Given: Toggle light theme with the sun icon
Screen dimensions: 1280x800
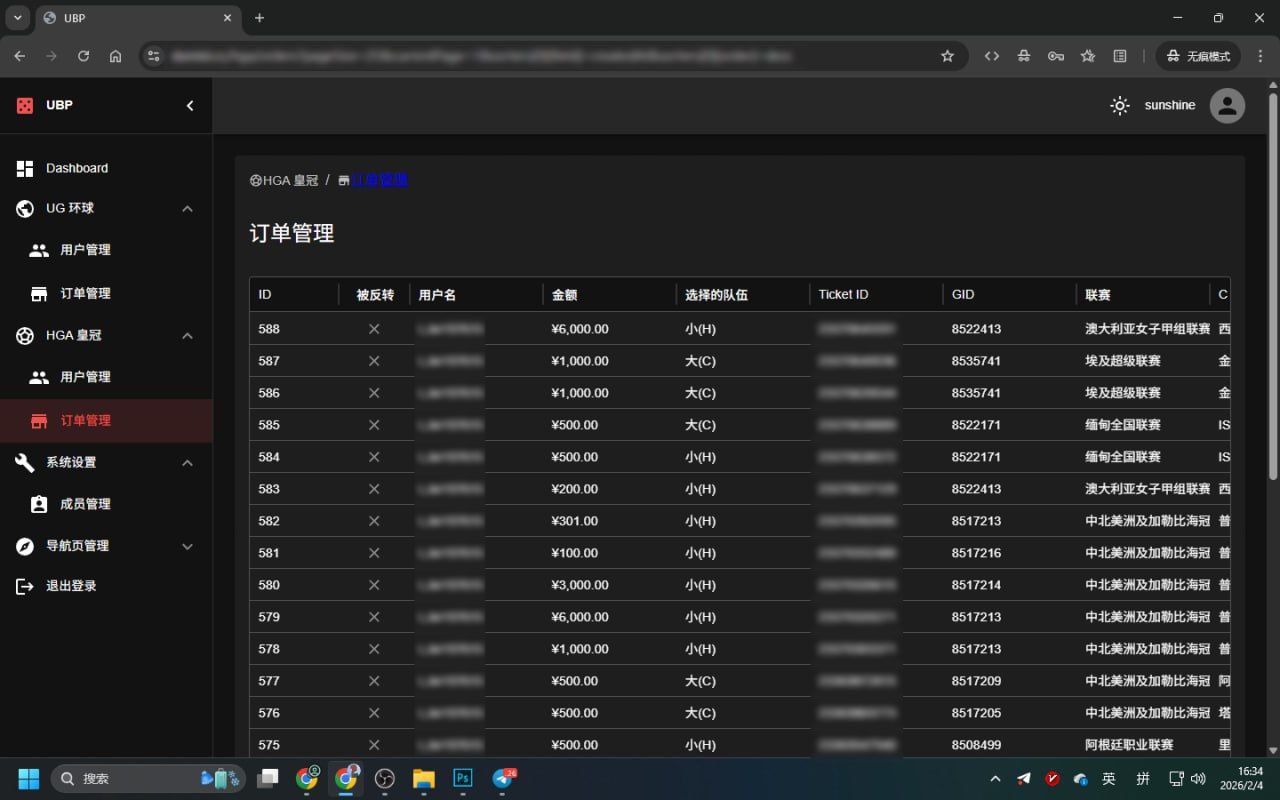Looking at the screenshot, I should [x=1119, y=105].
